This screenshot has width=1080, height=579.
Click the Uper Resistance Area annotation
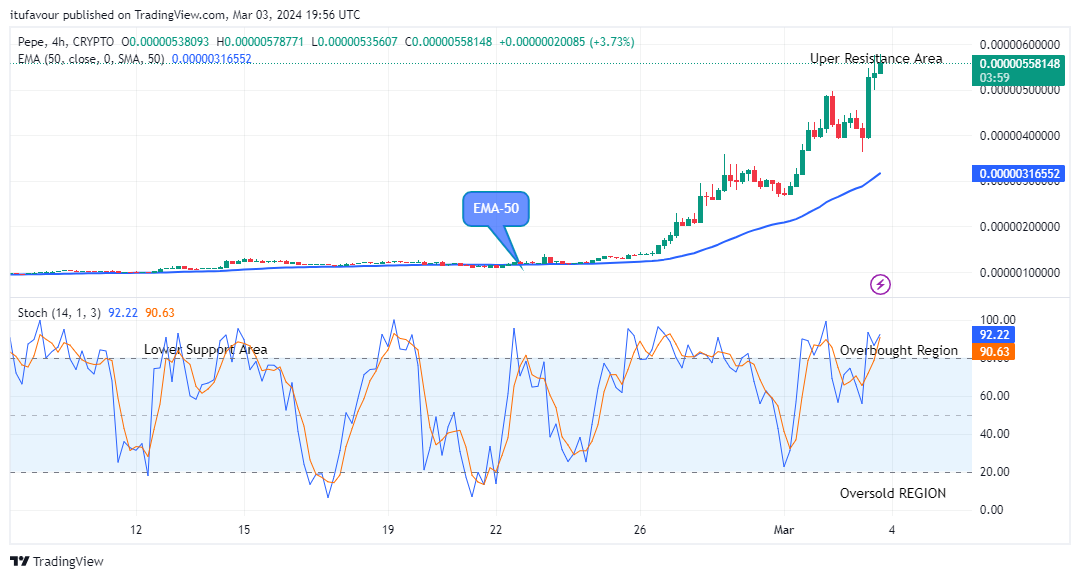(x=876, y=59)
